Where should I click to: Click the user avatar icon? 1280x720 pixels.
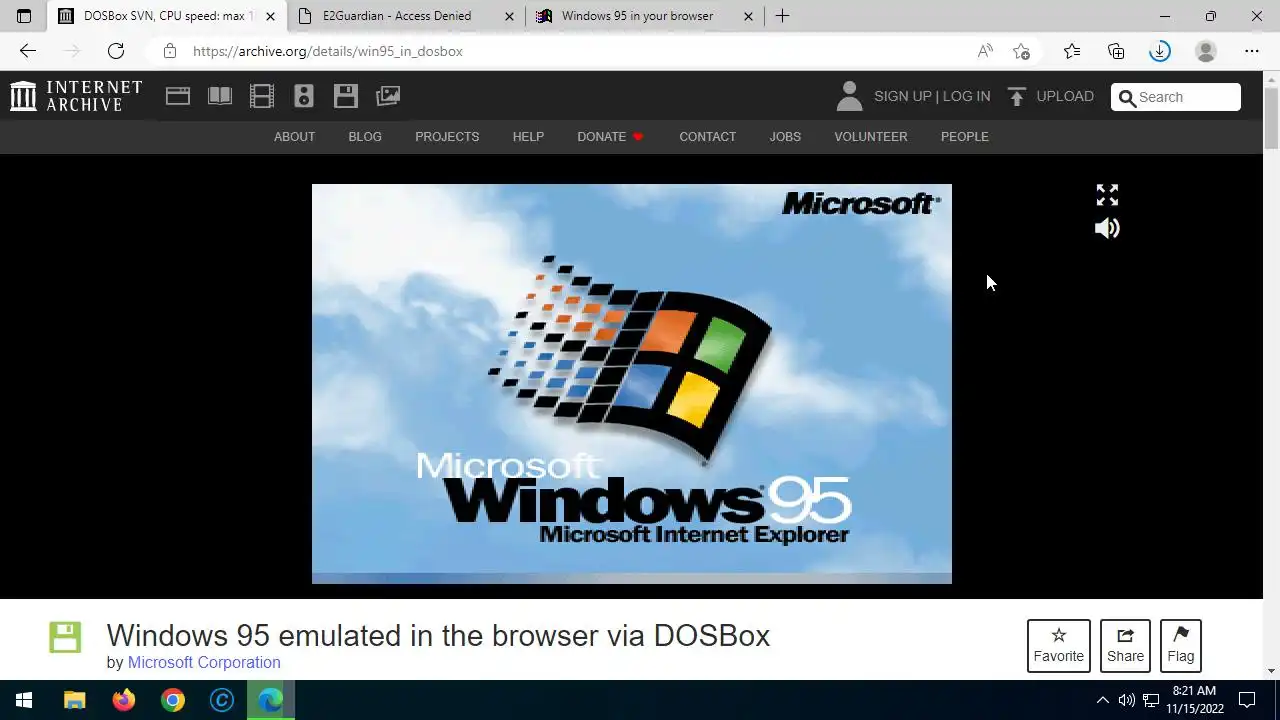(x=849, y=96)
